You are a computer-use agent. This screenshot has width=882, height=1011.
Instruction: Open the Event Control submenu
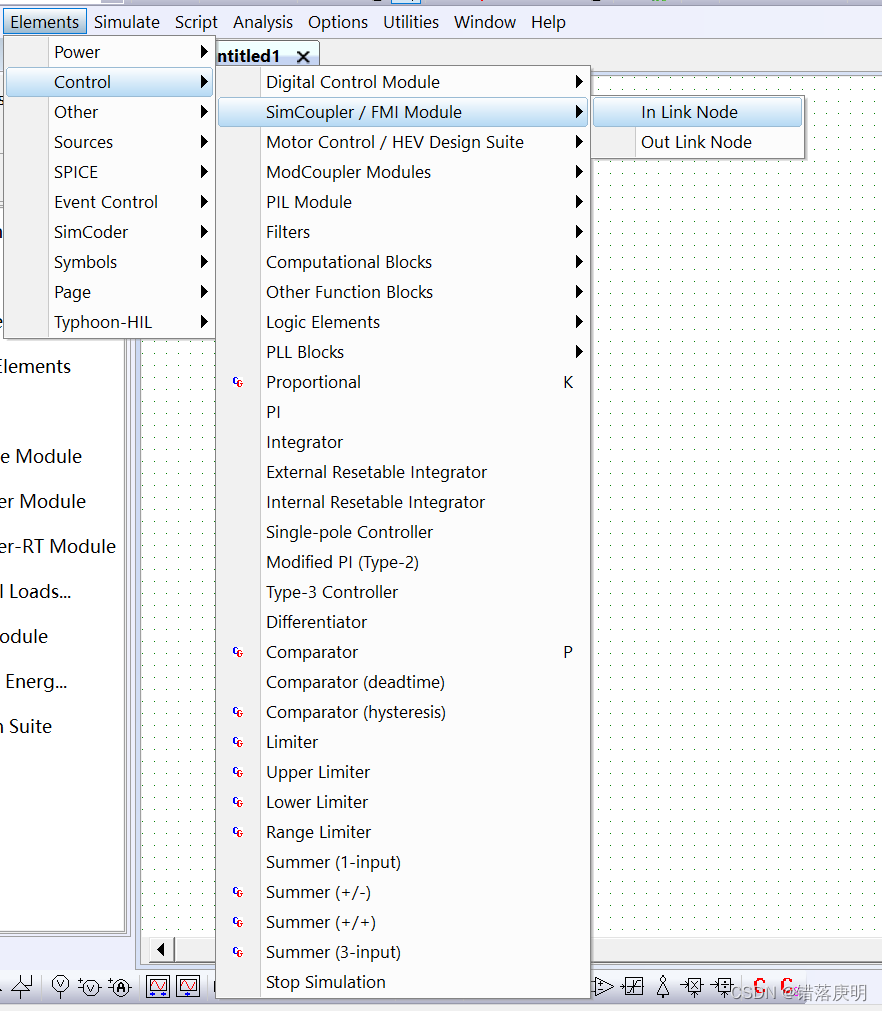(x=109, y=202)
